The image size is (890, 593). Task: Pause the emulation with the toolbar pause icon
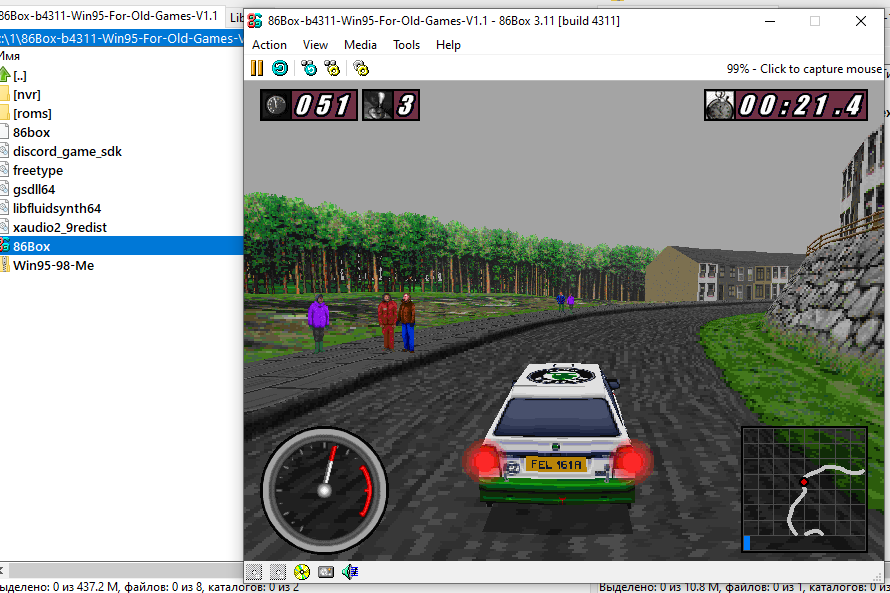257,69
